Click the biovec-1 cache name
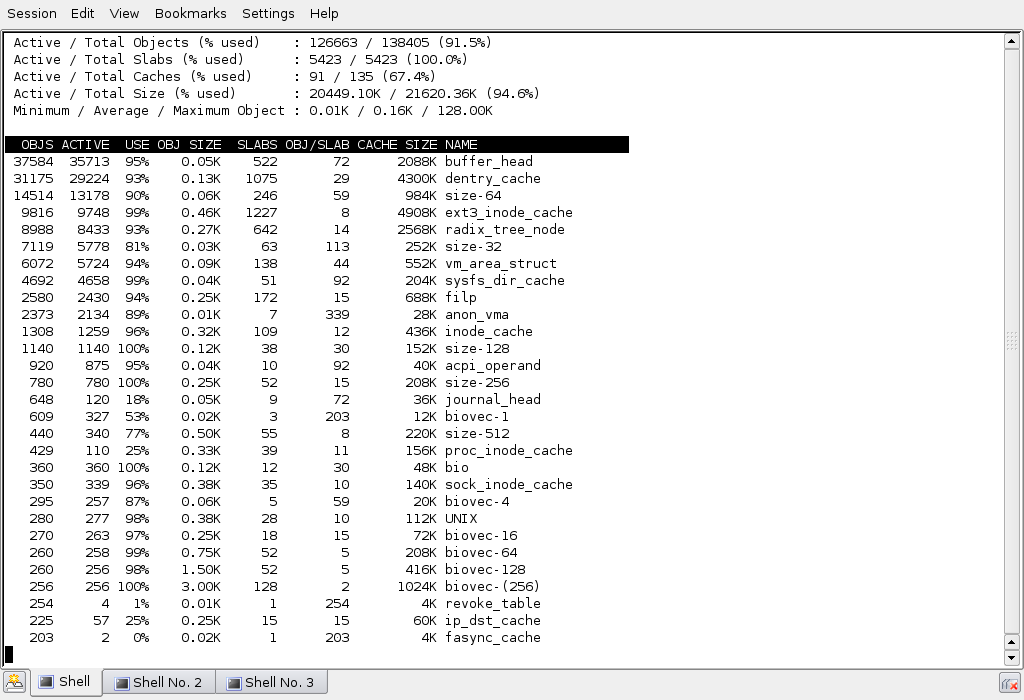This screenshot has height=700, width=1024. point(477,416)
